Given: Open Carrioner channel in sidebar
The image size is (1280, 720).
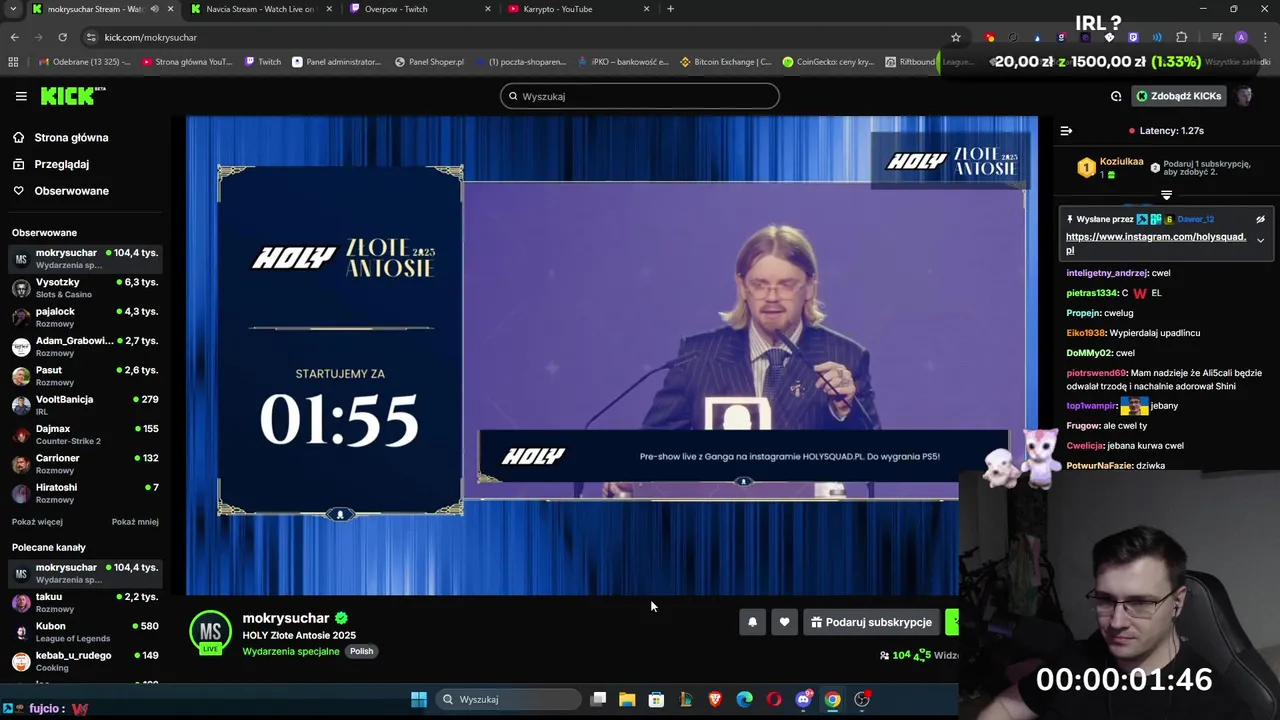Looking at the screenshot, I should 85,464.
